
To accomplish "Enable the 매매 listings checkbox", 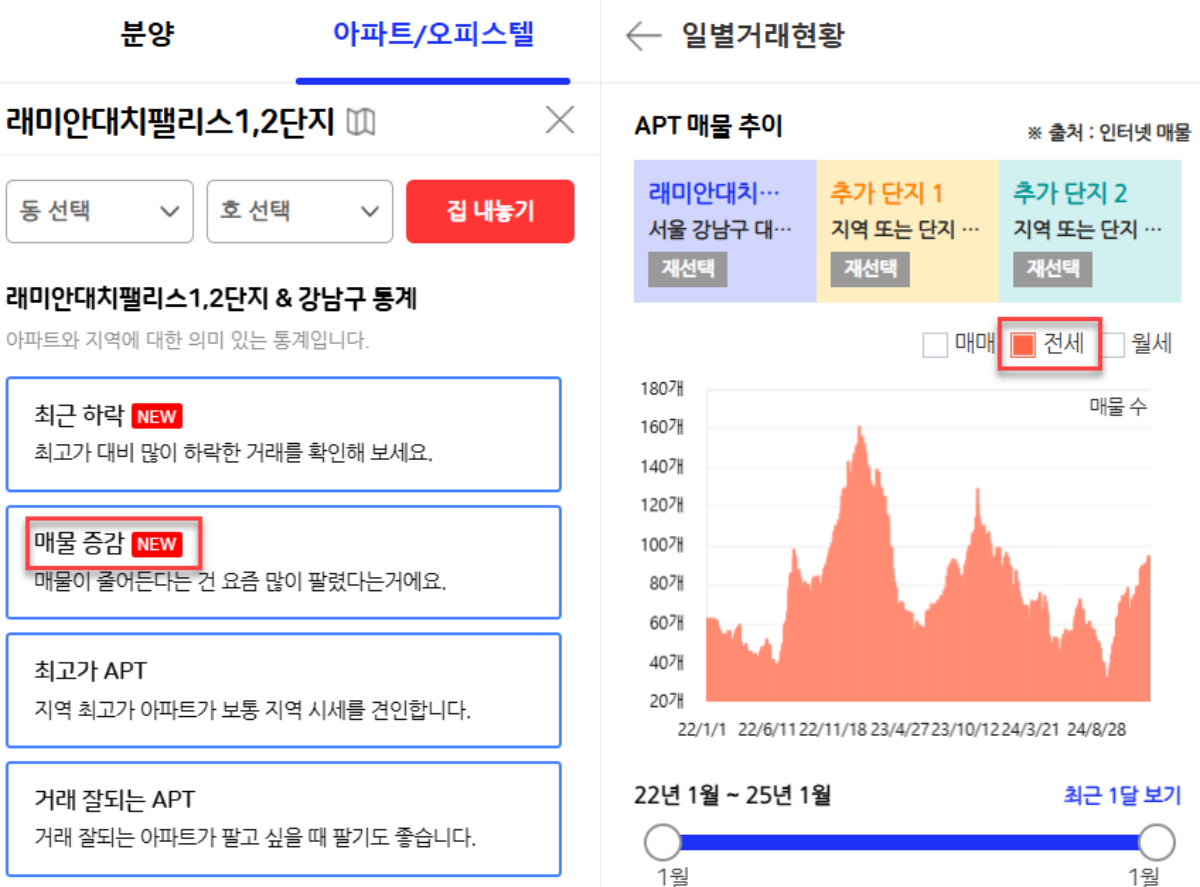I will (936, 344).
